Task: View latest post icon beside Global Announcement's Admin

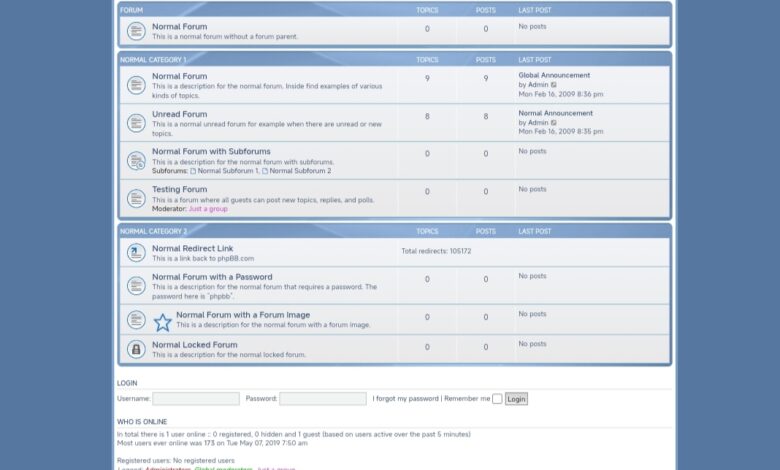Action: pyautogui.click(x=555, y=85)
